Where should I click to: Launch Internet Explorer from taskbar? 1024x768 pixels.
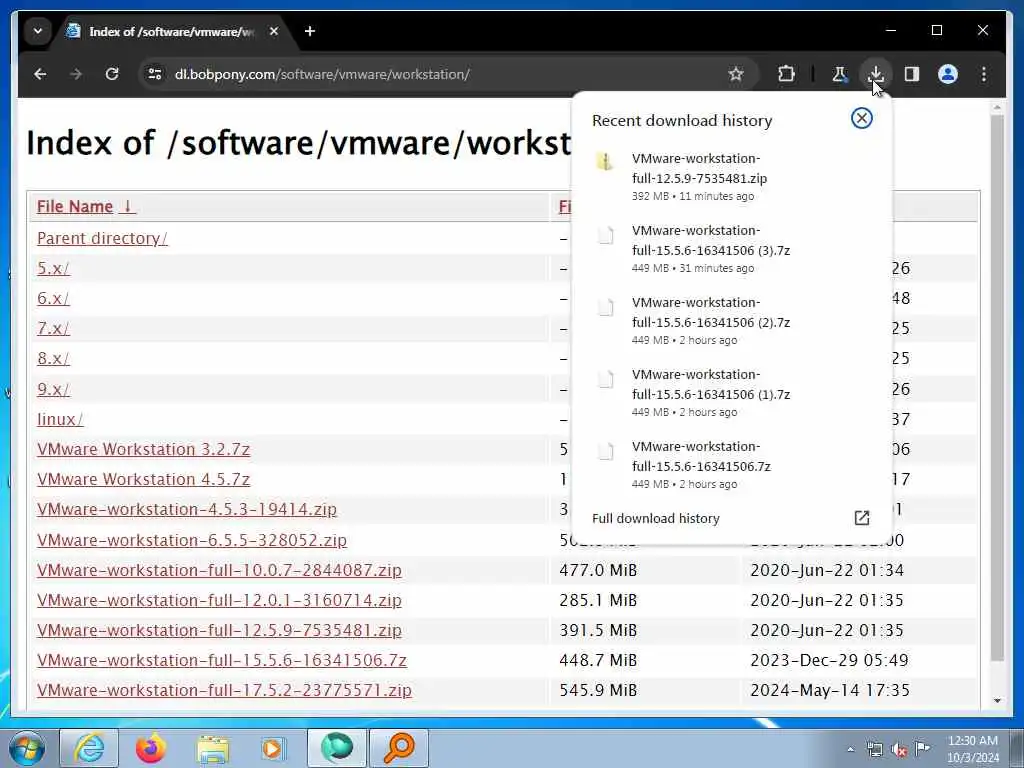pyautogui.click(x=89, y=748)
